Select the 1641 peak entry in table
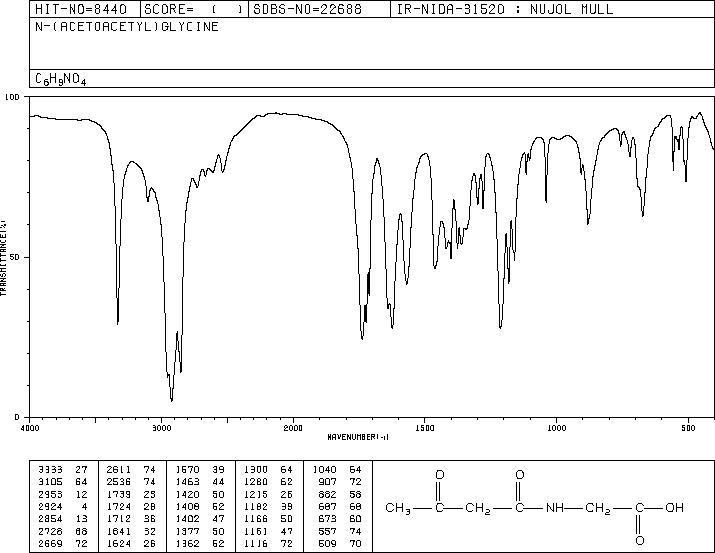This screenshot has height=553, width=715. coord(131,531)
